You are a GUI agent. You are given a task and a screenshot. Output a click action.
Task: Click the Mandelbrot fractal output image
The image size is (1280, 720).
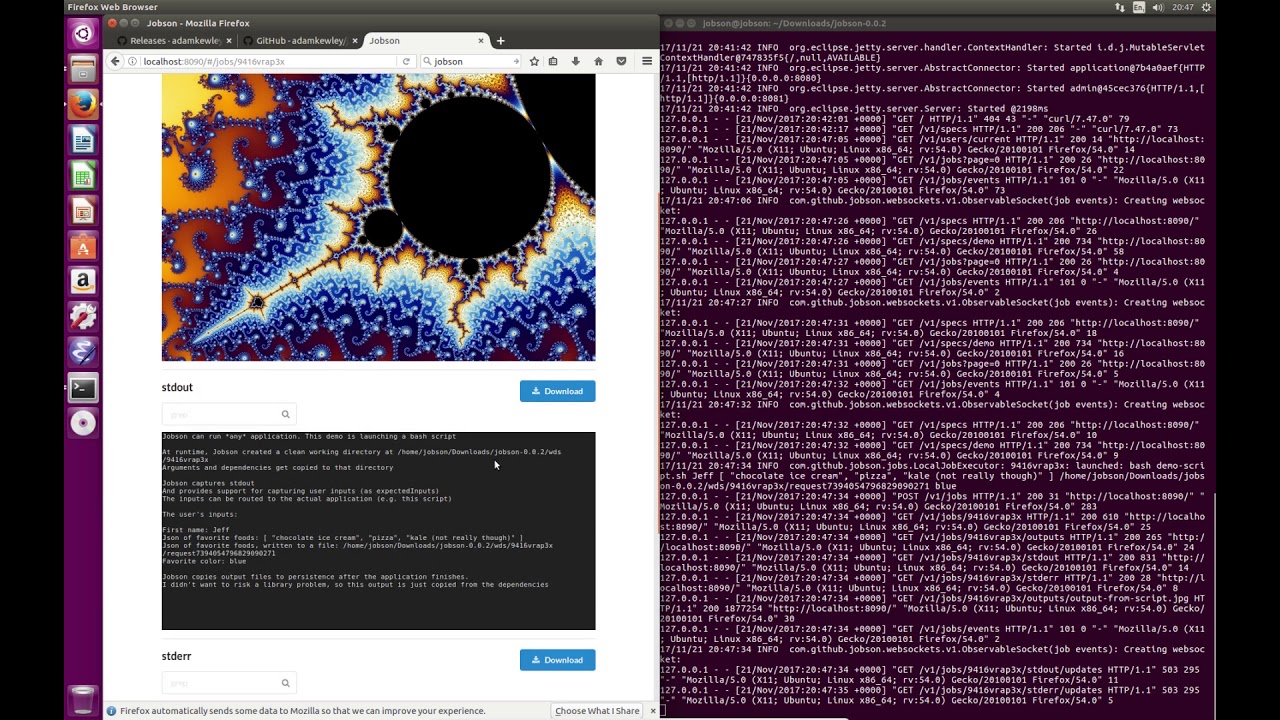pyautogui.click(x=378, y=217)
